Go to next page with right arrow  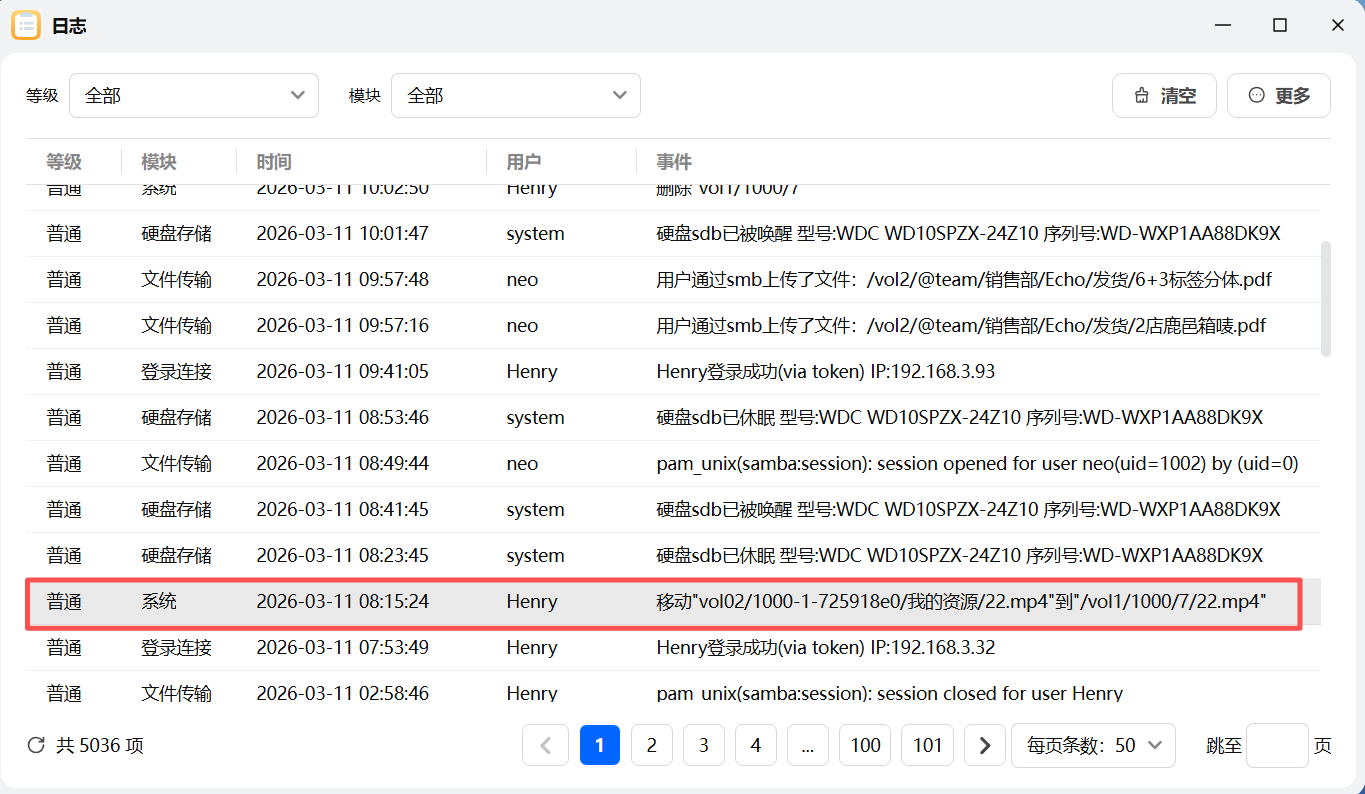(984, 745)
